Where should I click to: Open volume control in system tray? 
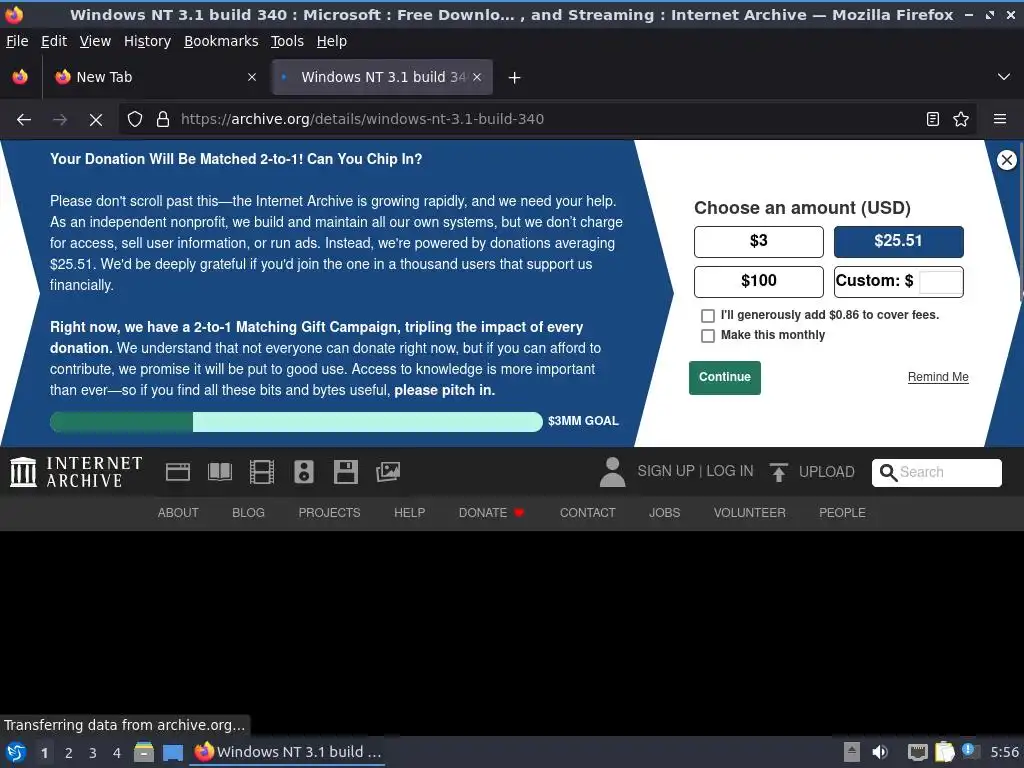880,752
